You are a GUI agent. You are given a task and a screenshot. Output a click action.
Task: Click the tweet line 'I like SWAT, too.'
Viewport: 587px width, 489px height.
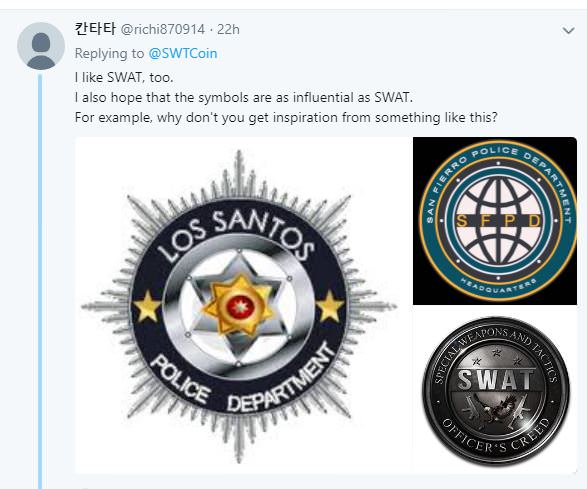pos(124,78)
